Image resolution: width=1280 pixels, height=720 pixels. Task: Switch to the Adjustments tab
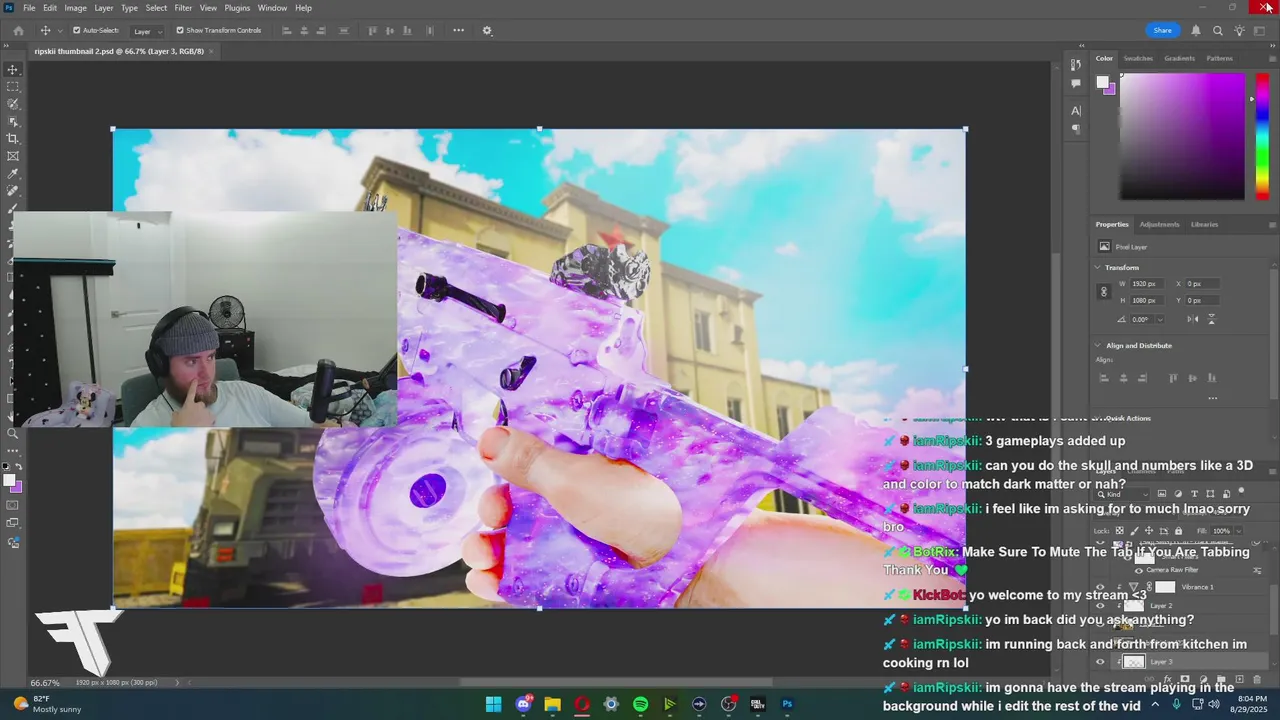coord(1159,224)
